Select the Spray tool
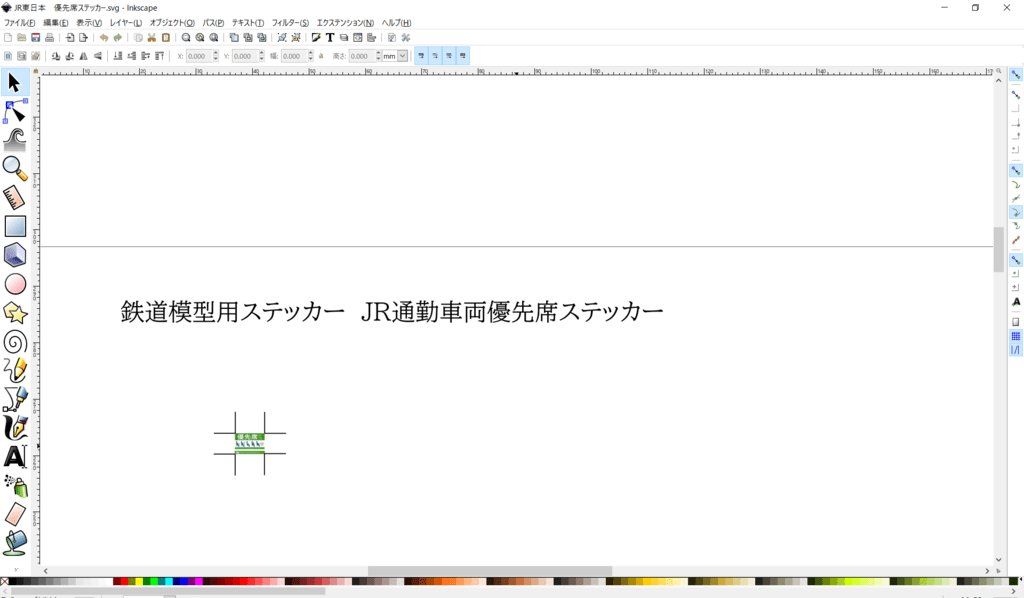This screenshot has width=1024, height=598. [x=14, y=485]
